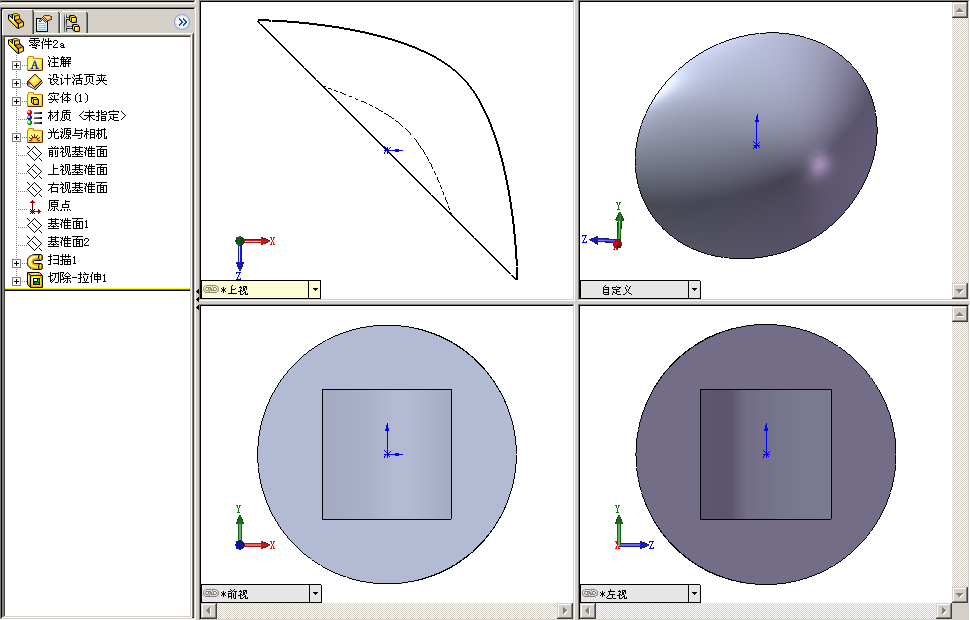This screenshot has width=970, height=620.
Task: Select the 扫描1 feature label
Action: point(62,259)
